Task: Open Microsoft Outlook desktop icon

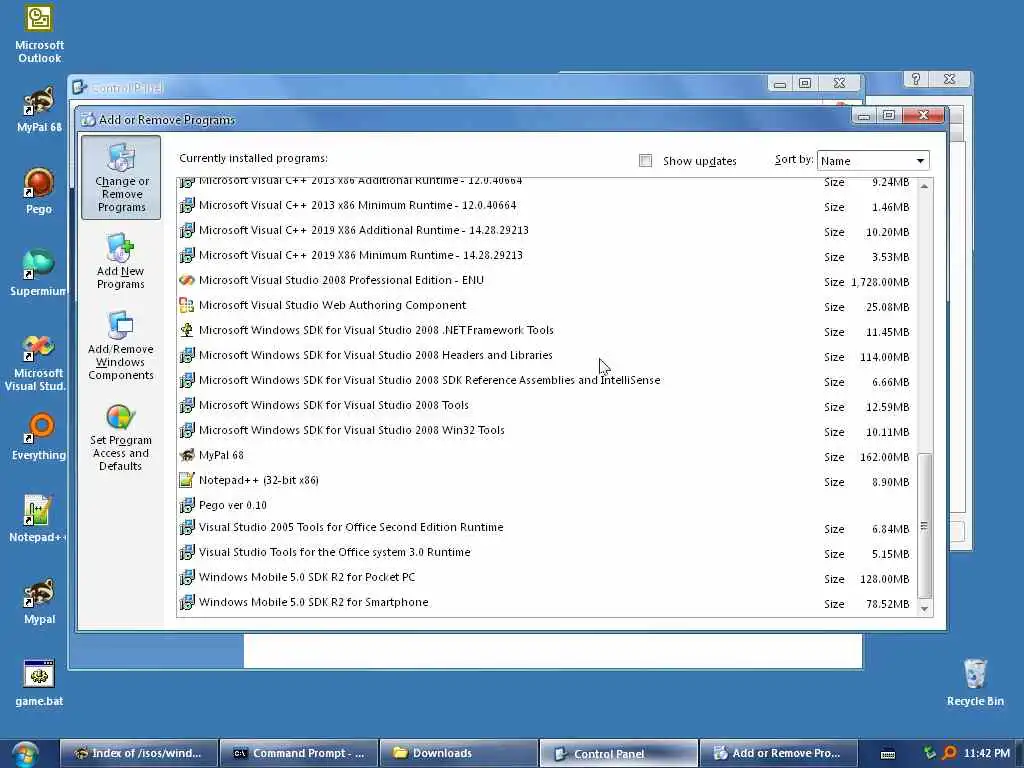Action: pos(39,33)
